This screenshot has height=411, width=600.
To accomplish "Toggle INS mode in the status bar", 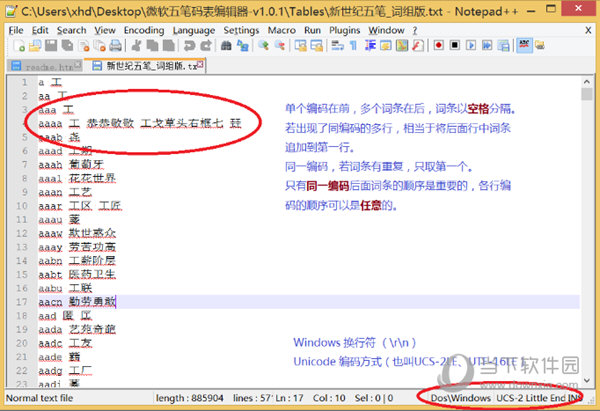I will coord(575,398).
